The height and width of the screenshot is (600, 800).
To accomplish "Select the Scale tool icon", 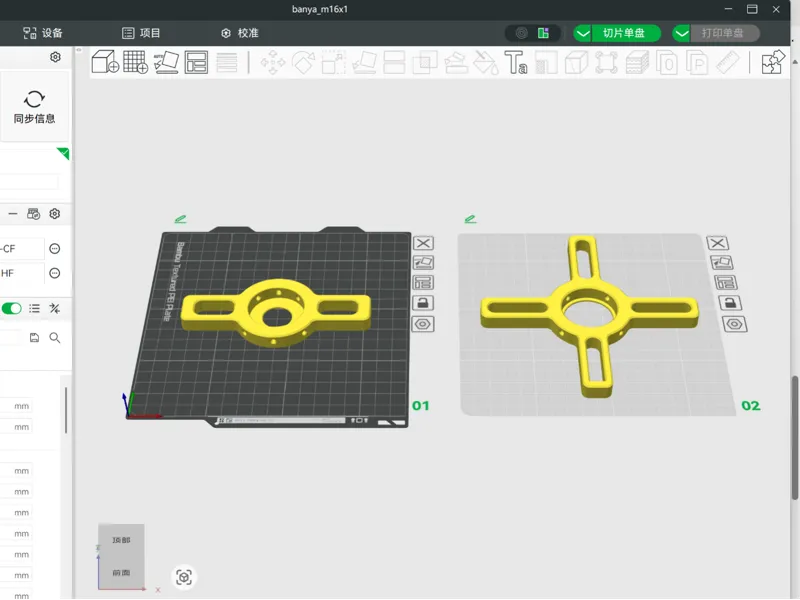I will [334, 62].
